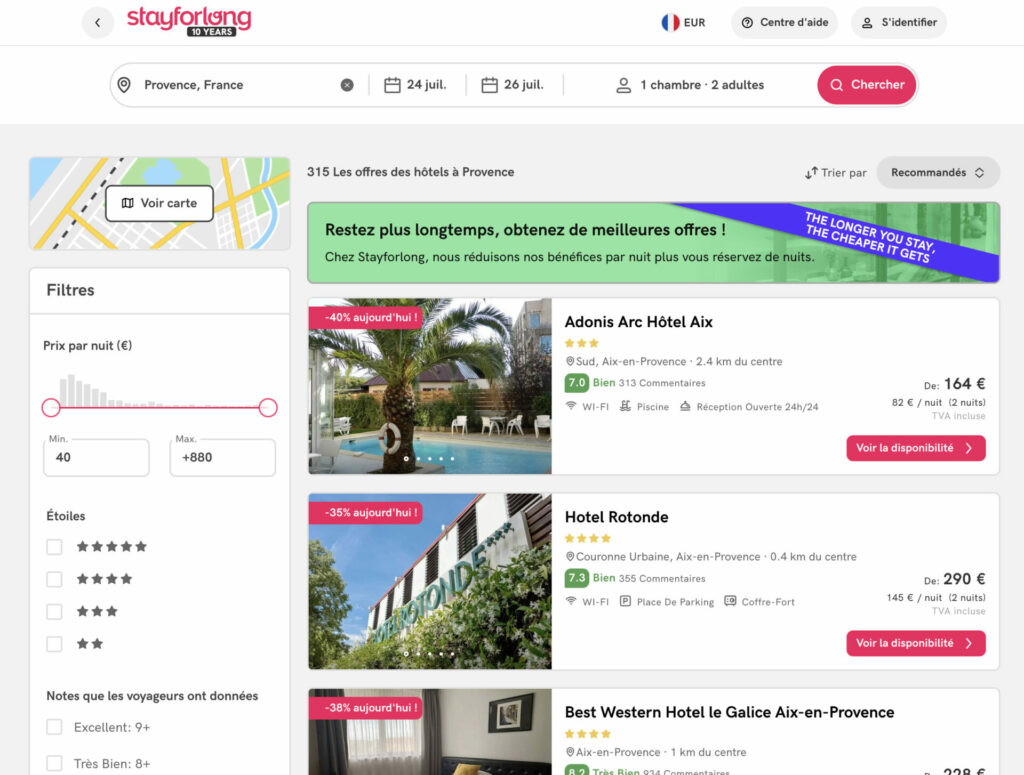Click the -35% aujourd'hui discount badge
The height and width of the screenshot is (775, 1024).
coord(366,513)
